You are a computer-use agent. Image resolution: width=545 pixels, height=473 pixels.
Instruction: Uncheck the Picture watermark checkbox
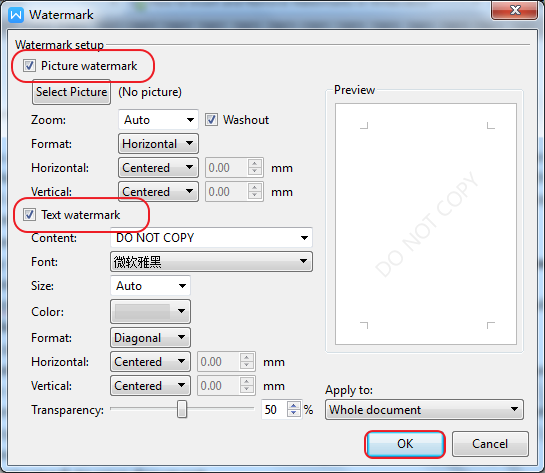pyautogui.click(x=29, y=65)
